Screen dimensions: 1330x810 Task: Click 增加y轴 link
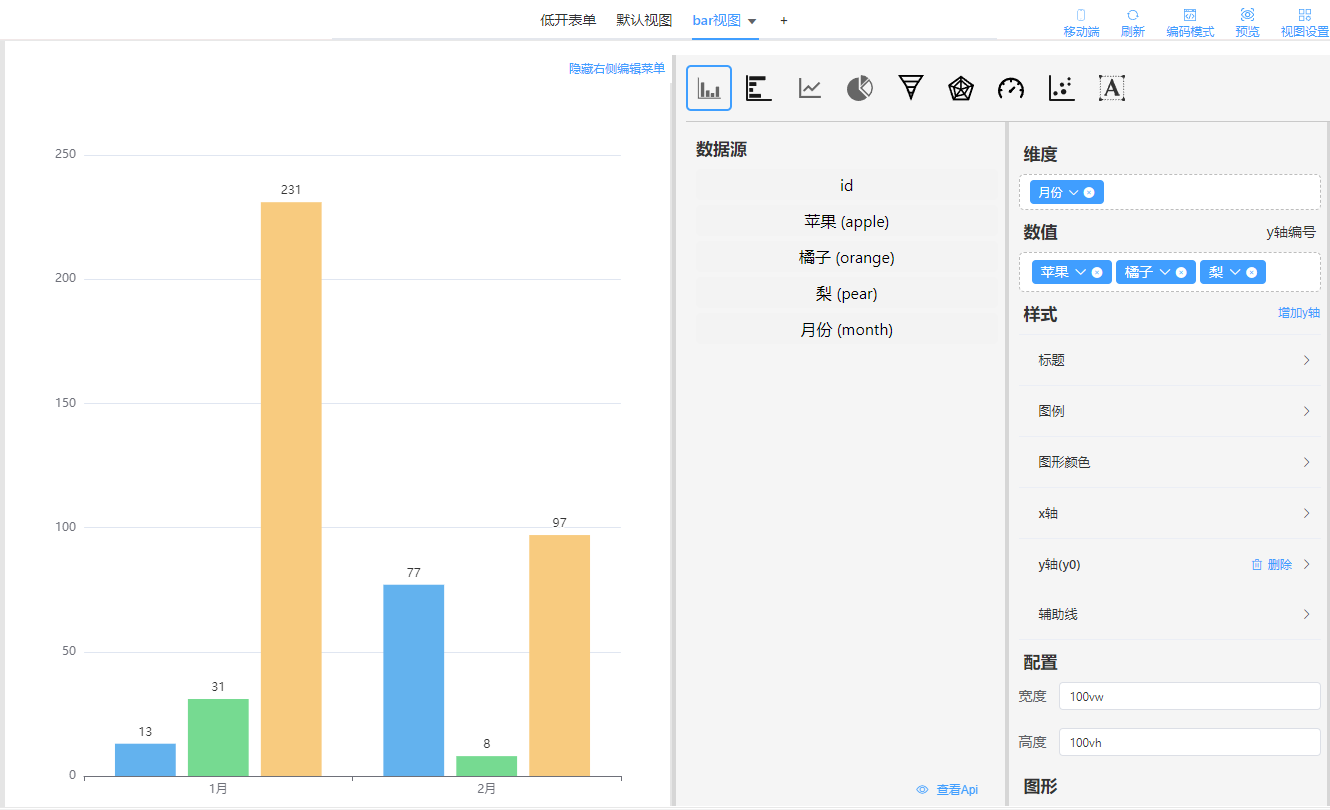[1298, 313]
